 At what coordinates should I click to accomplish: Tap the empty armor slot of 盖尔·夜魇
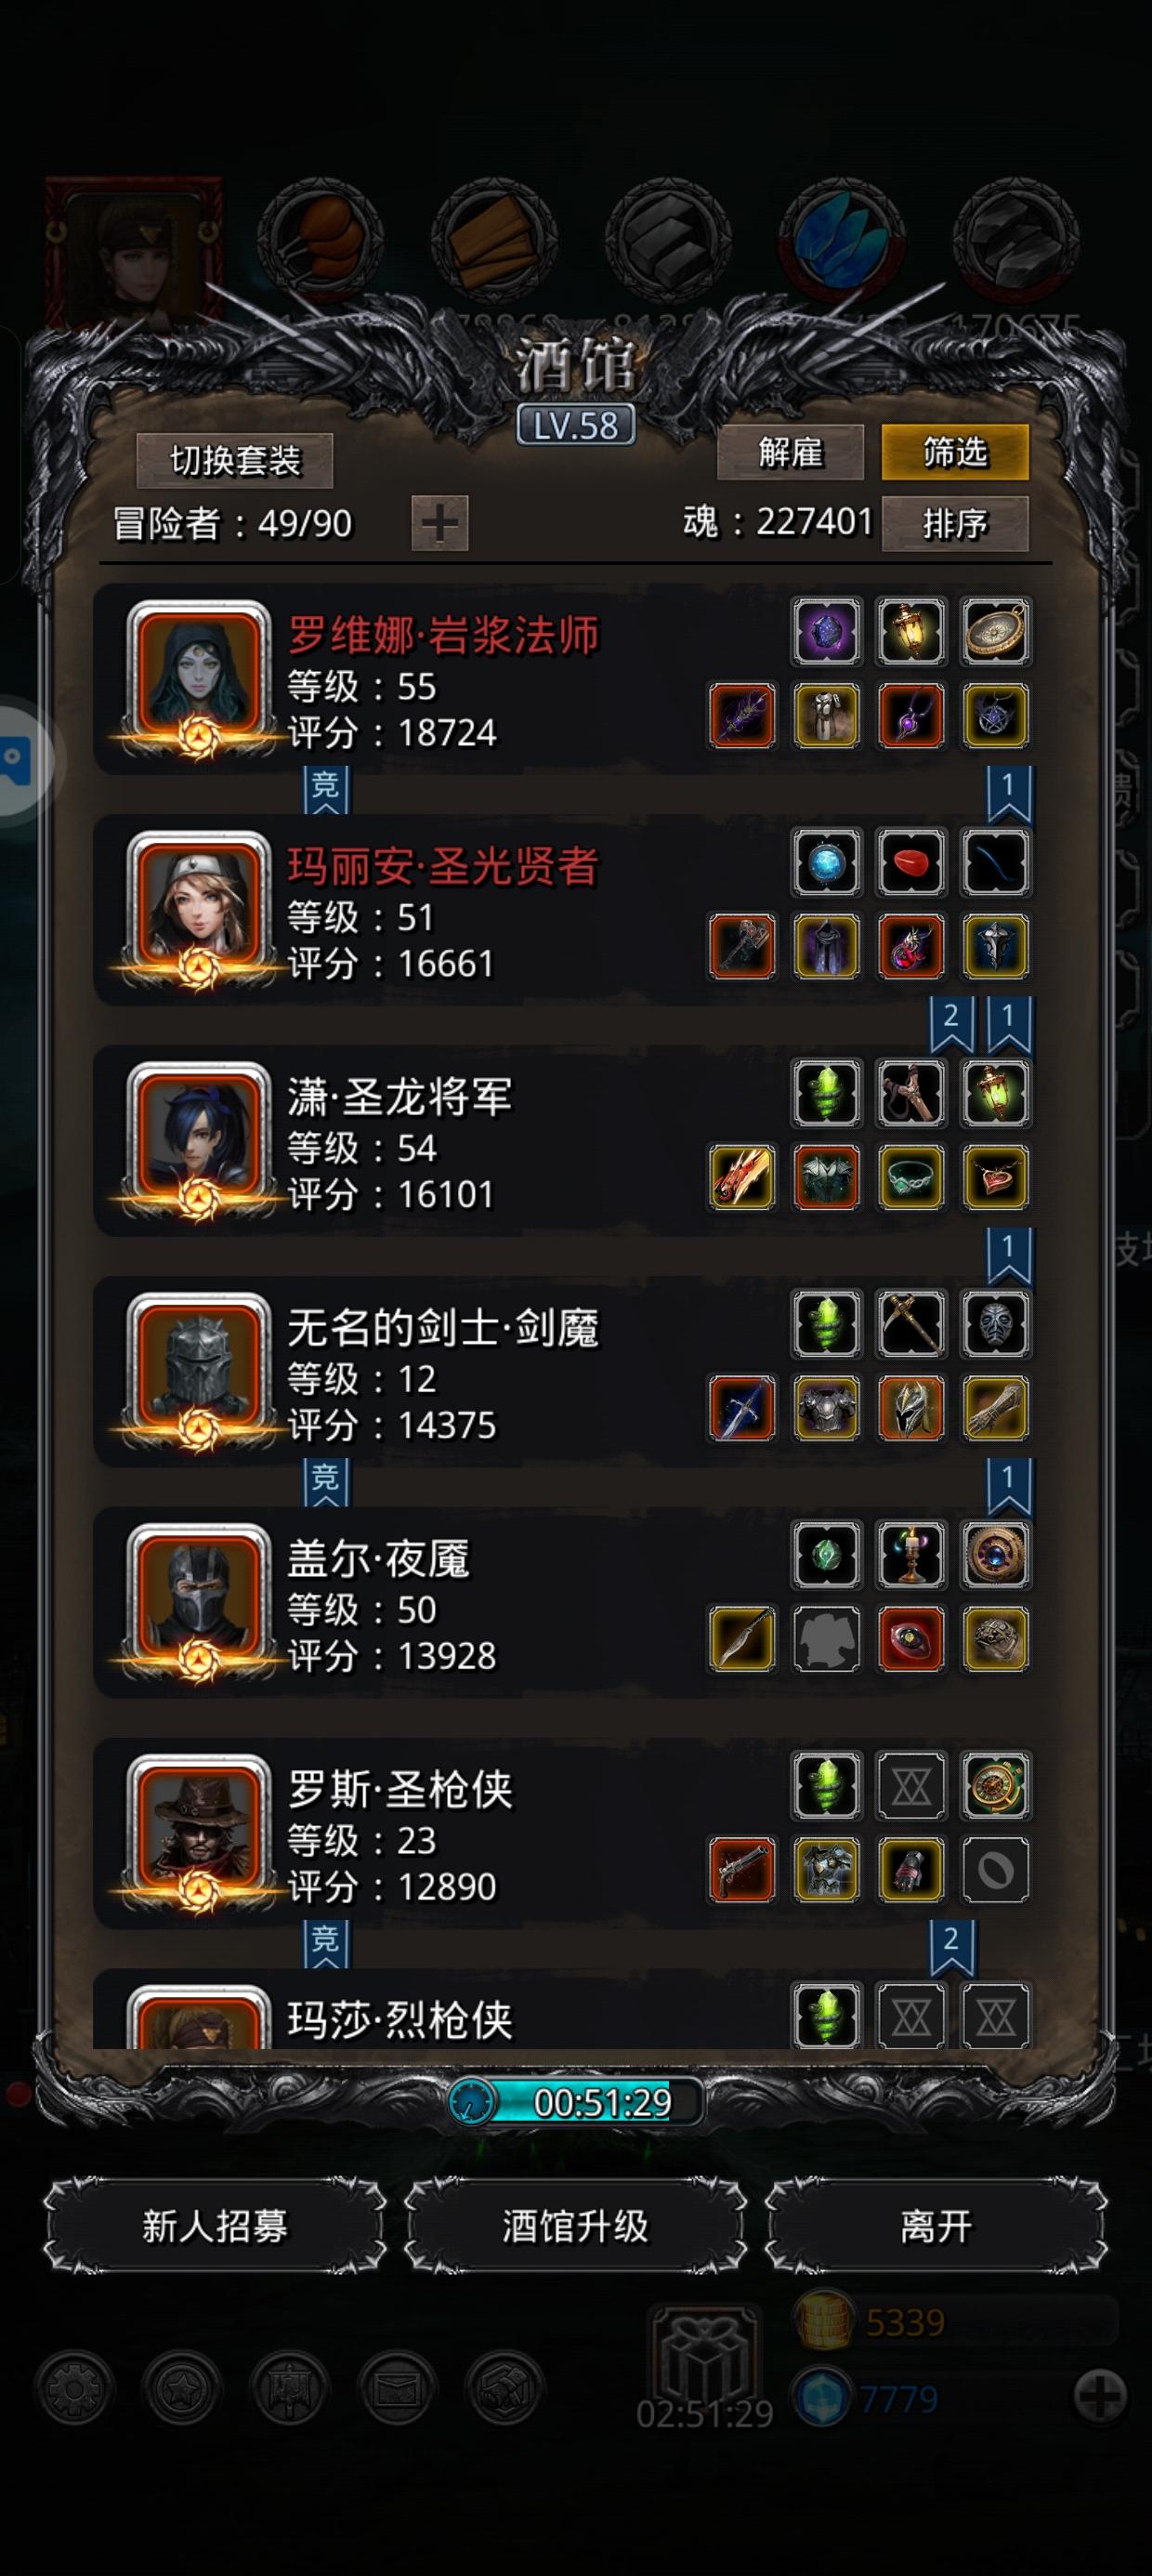[x=827, y=1638]
